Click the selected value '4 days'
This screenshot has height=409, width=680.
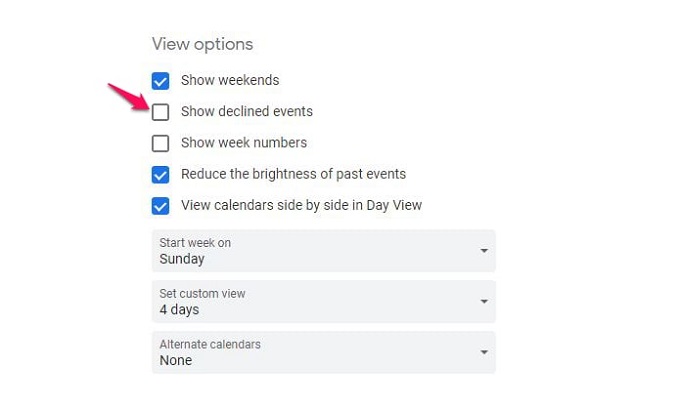coord(180,310)
